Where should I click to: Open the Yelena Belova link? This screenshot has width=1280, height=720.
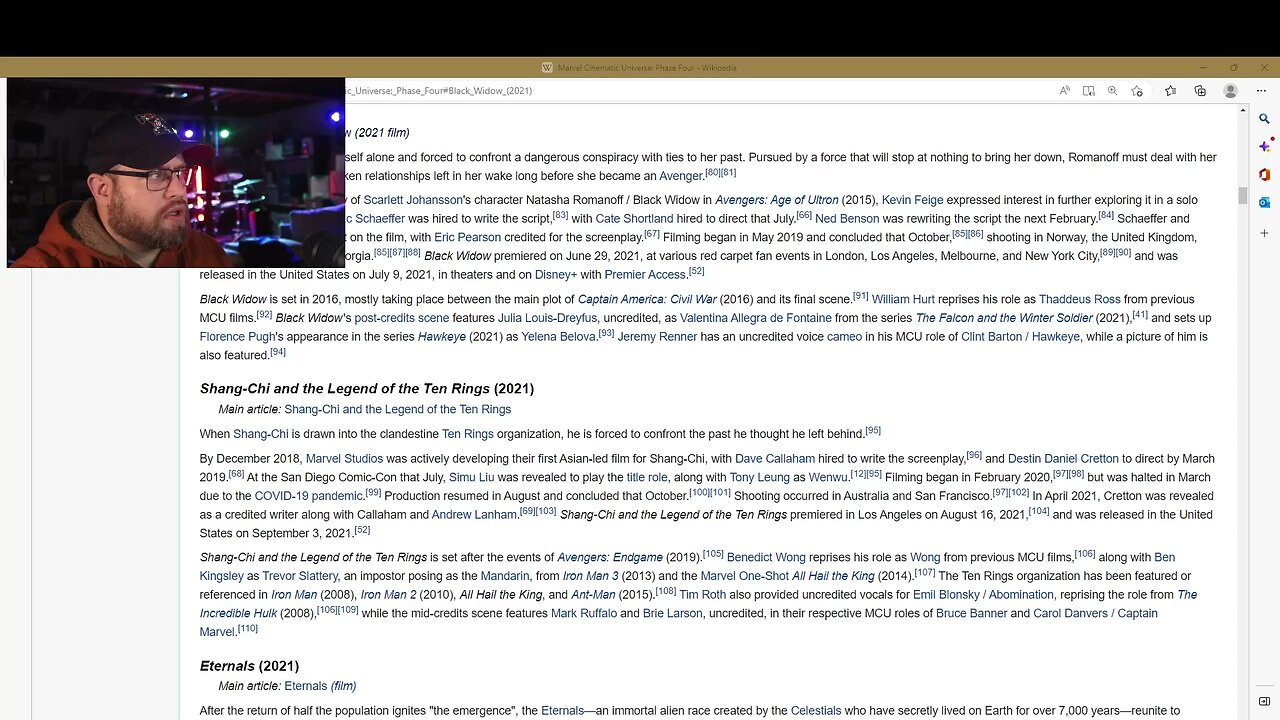click(x=559, y=337)
